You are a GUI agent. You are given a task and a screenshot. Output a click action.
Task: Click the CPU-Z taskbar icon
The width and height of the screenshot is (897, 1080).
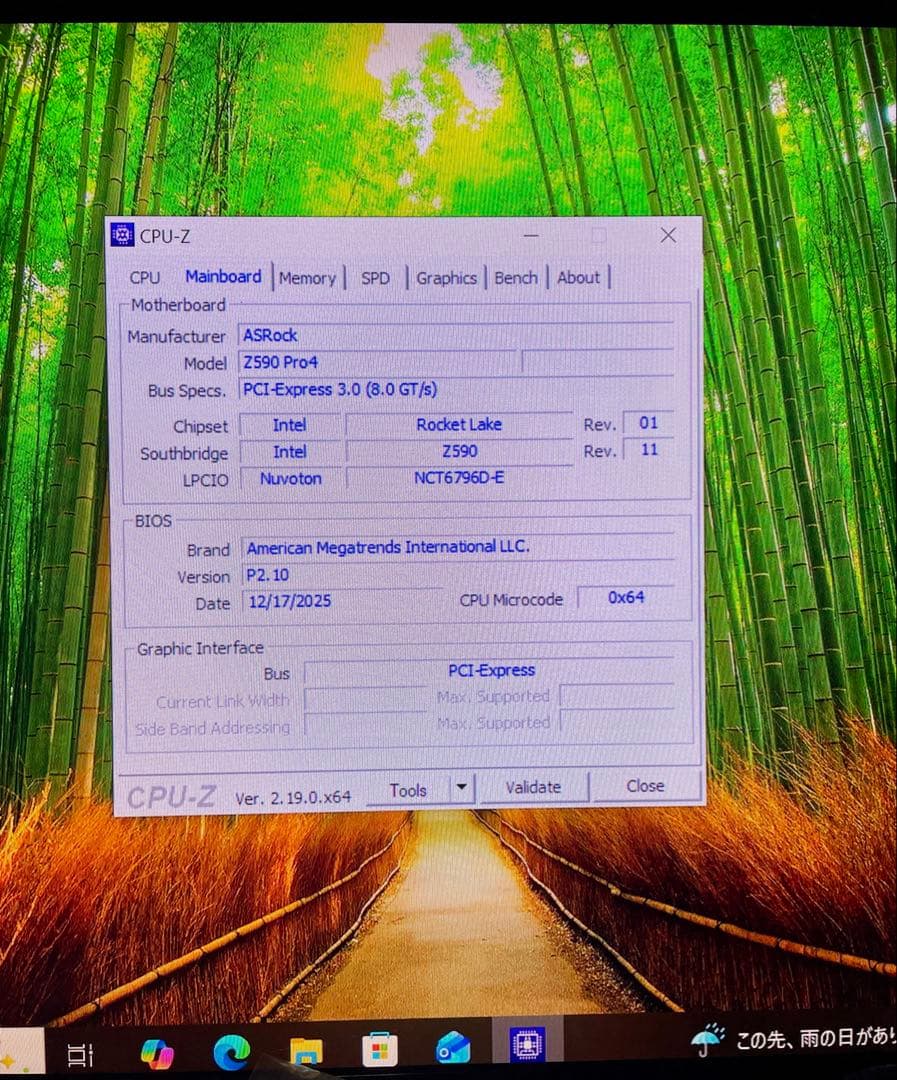click(528, 1043)
